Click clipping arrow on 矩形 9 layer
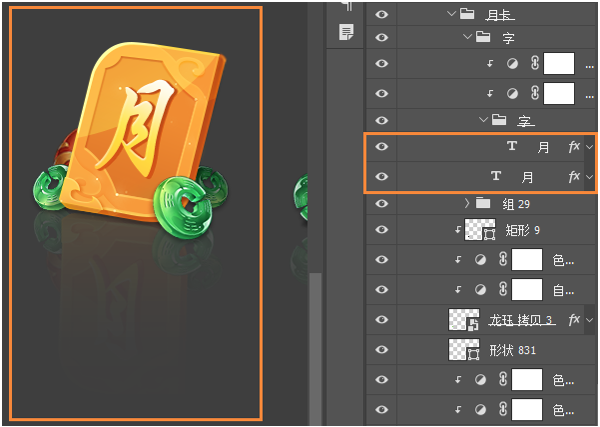The width and height of the screenshot is (600, 427). (458, 230)
